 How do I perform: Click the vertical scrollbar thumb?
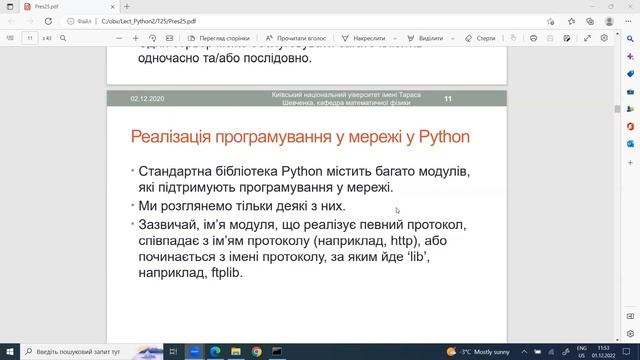point(617,109)
